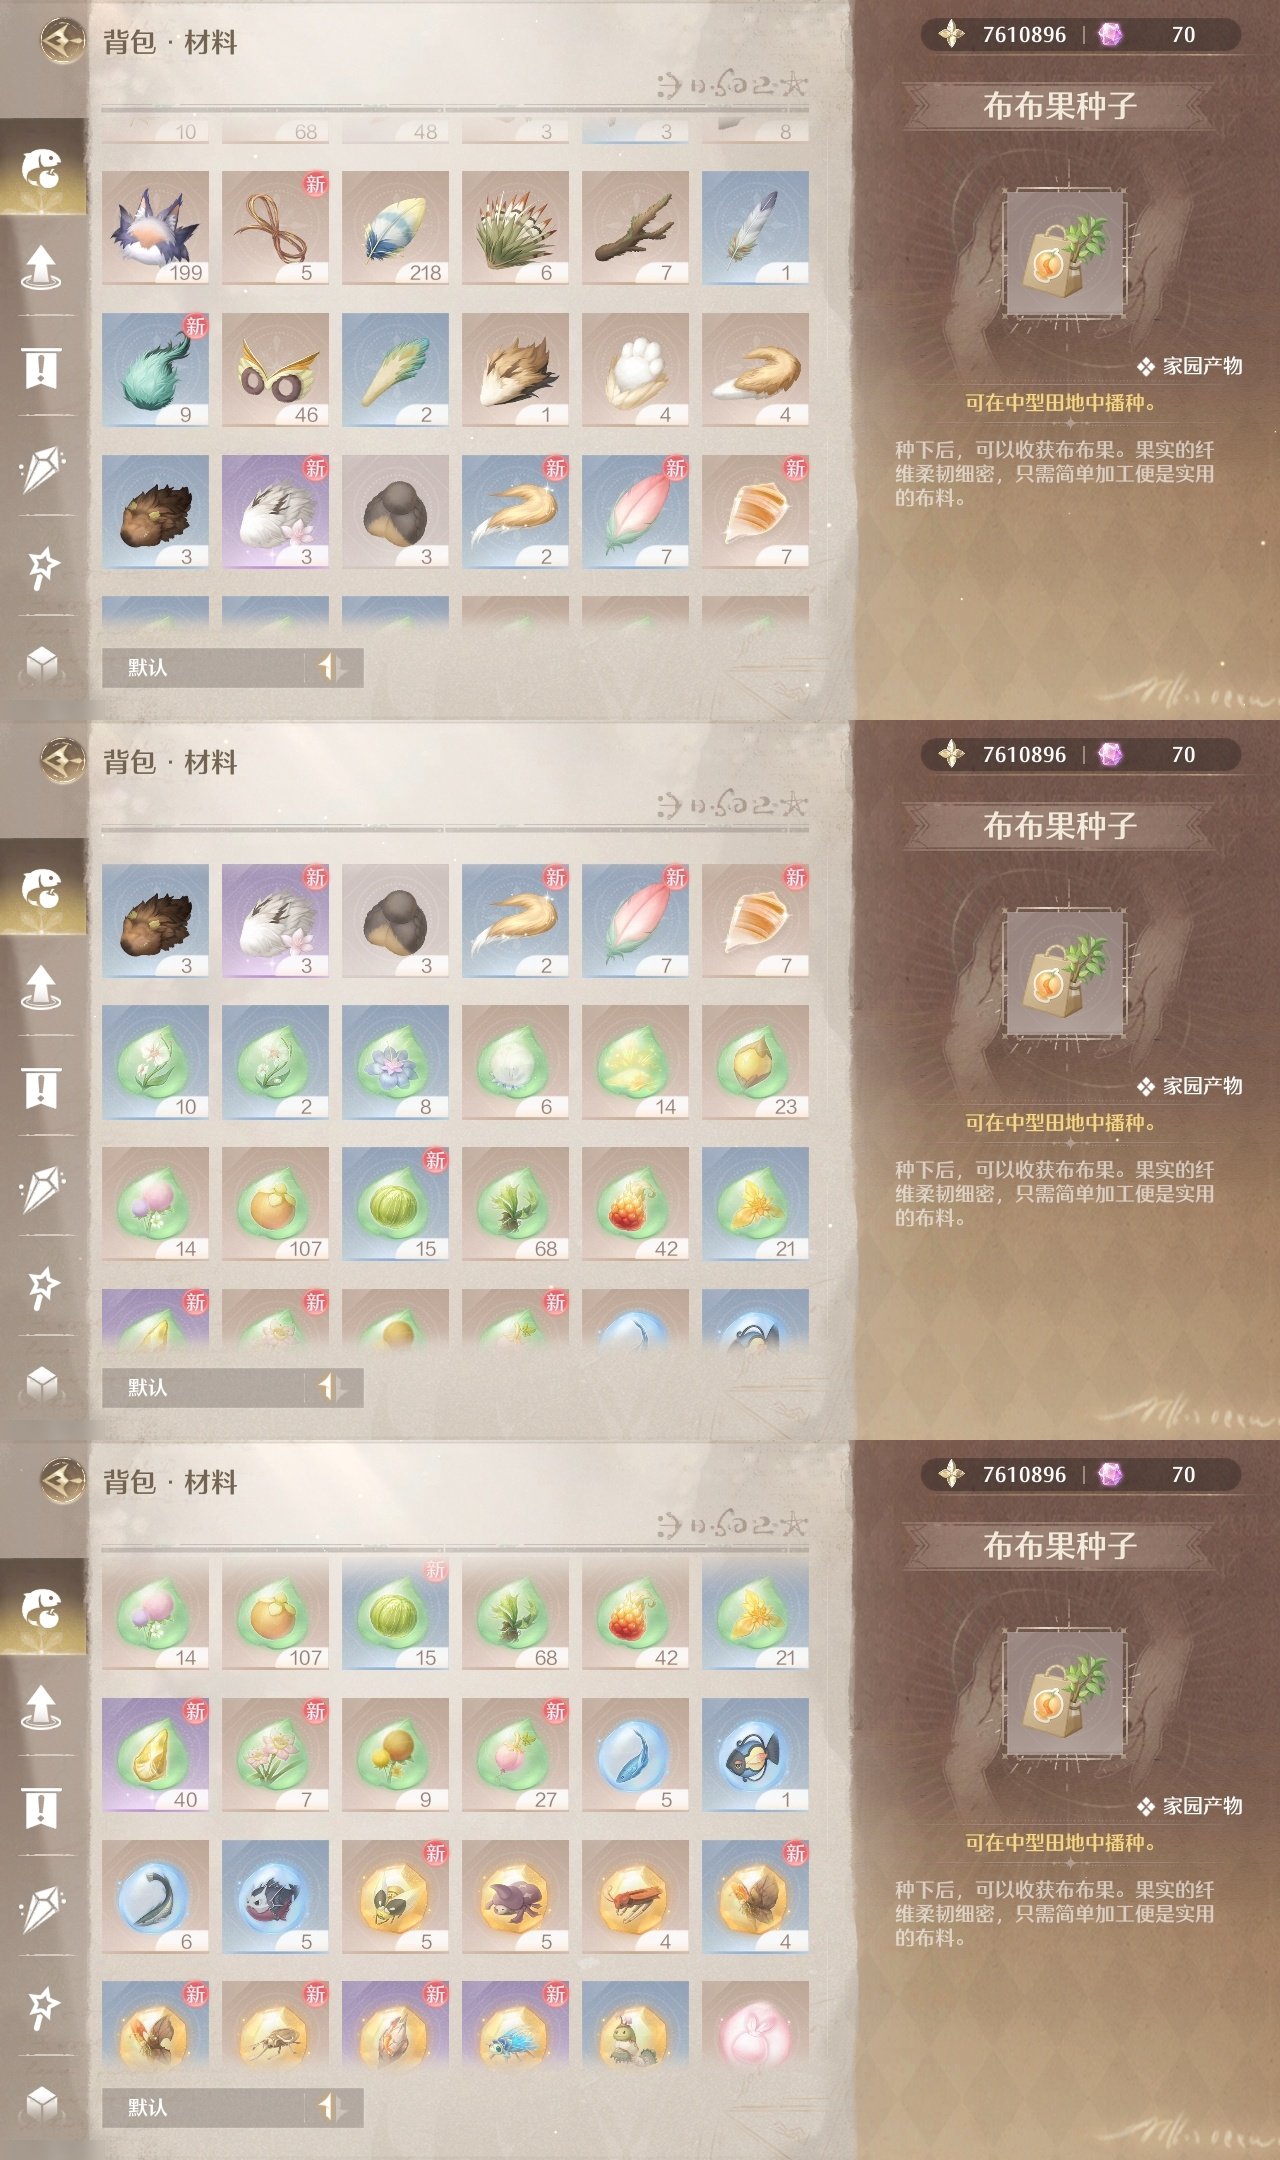Pick the blue-yellow feather with count 218
The width and height of the screenshot is (1280, 2160).
pyautogui.click(x=395, y=228)
